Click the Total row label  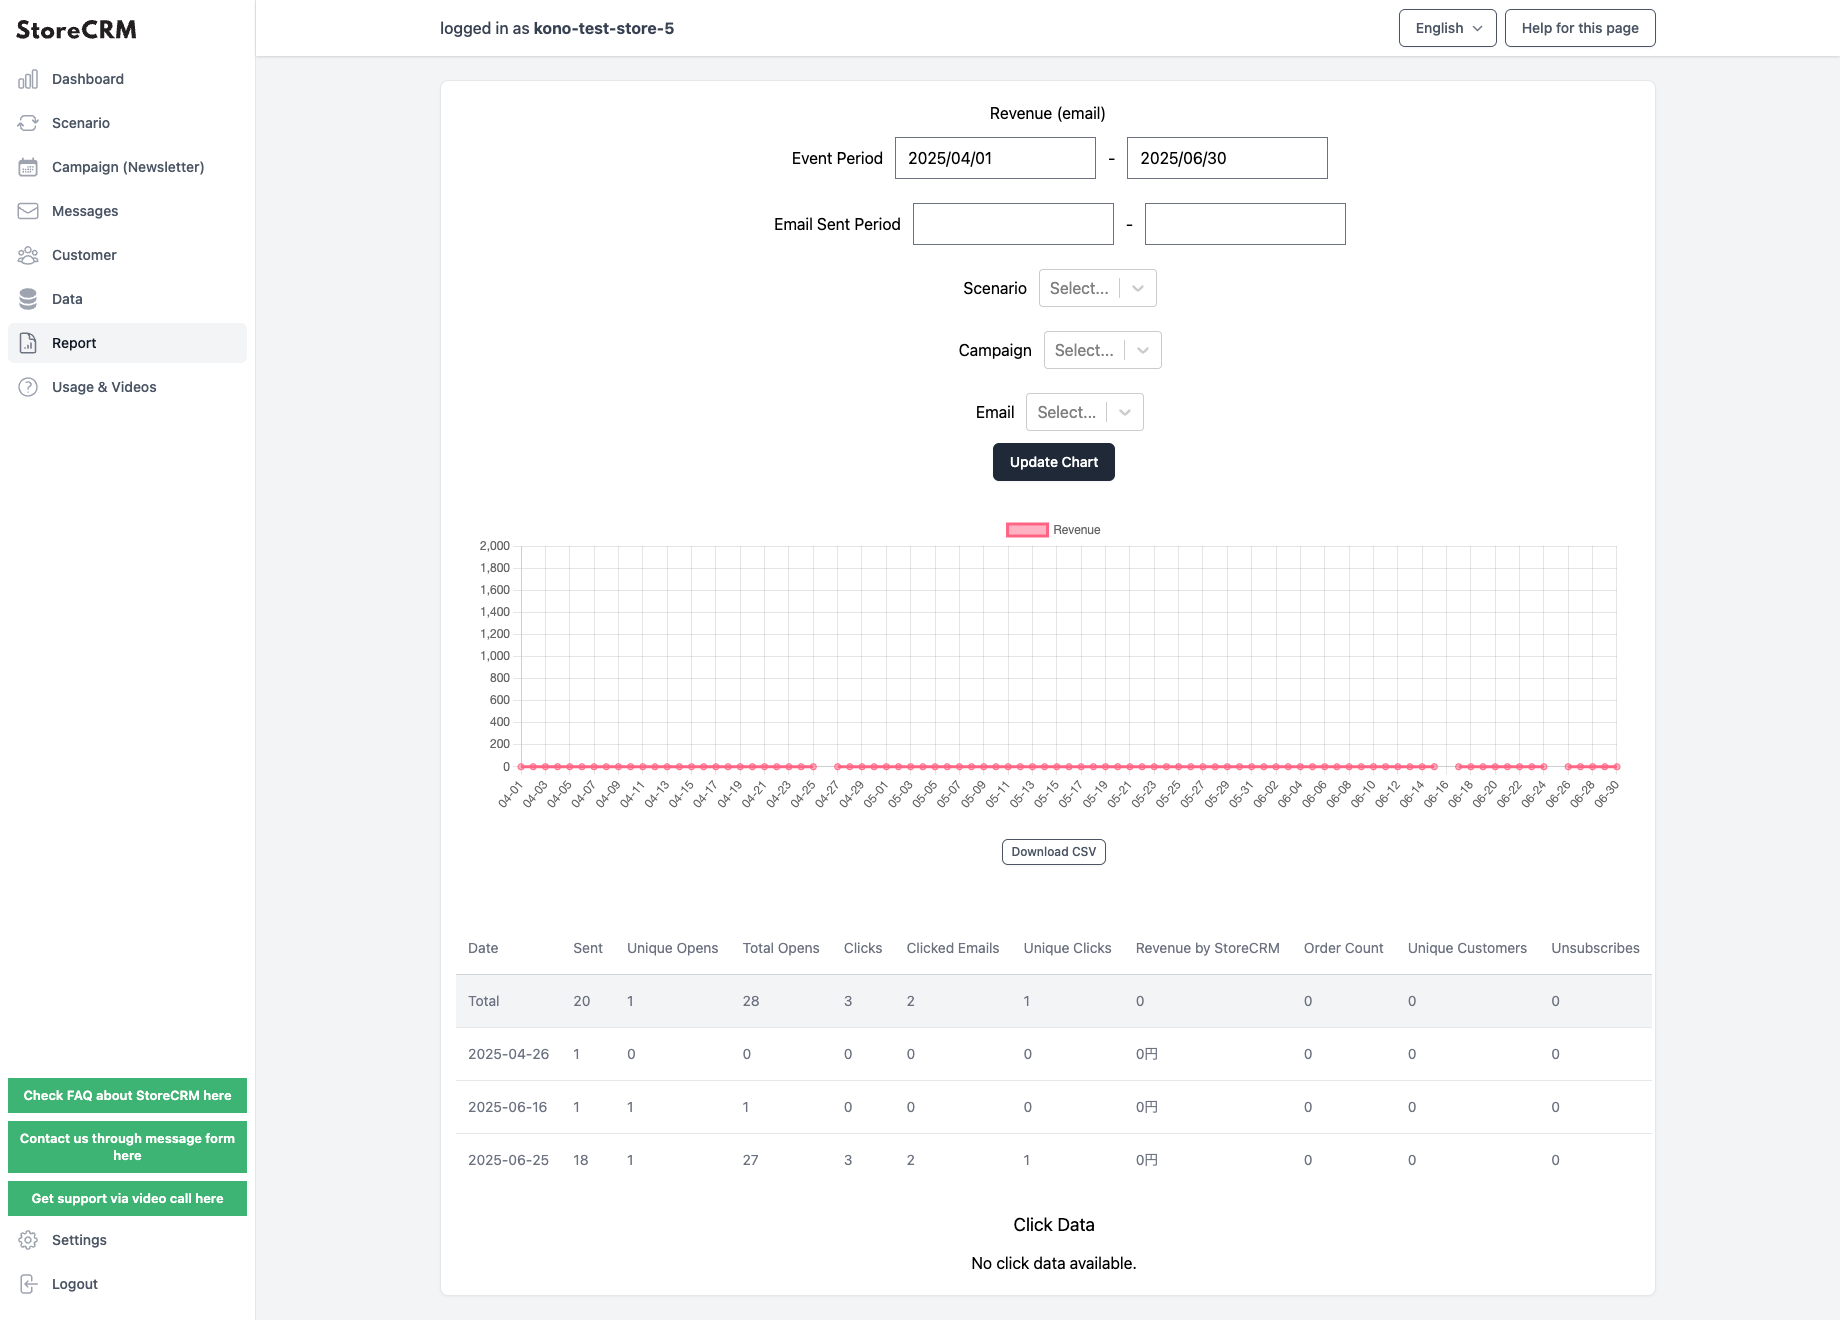coord(484,1001)
